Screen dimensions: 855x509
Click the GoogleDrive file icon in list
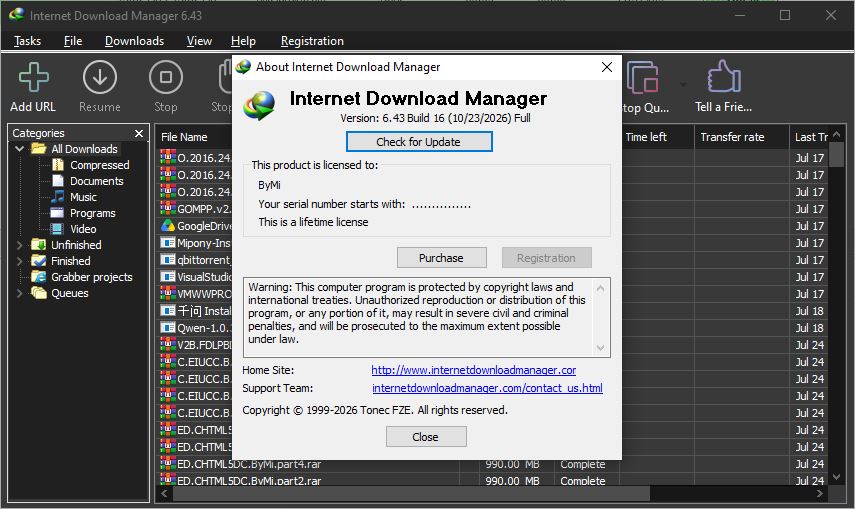click(167, 225)
